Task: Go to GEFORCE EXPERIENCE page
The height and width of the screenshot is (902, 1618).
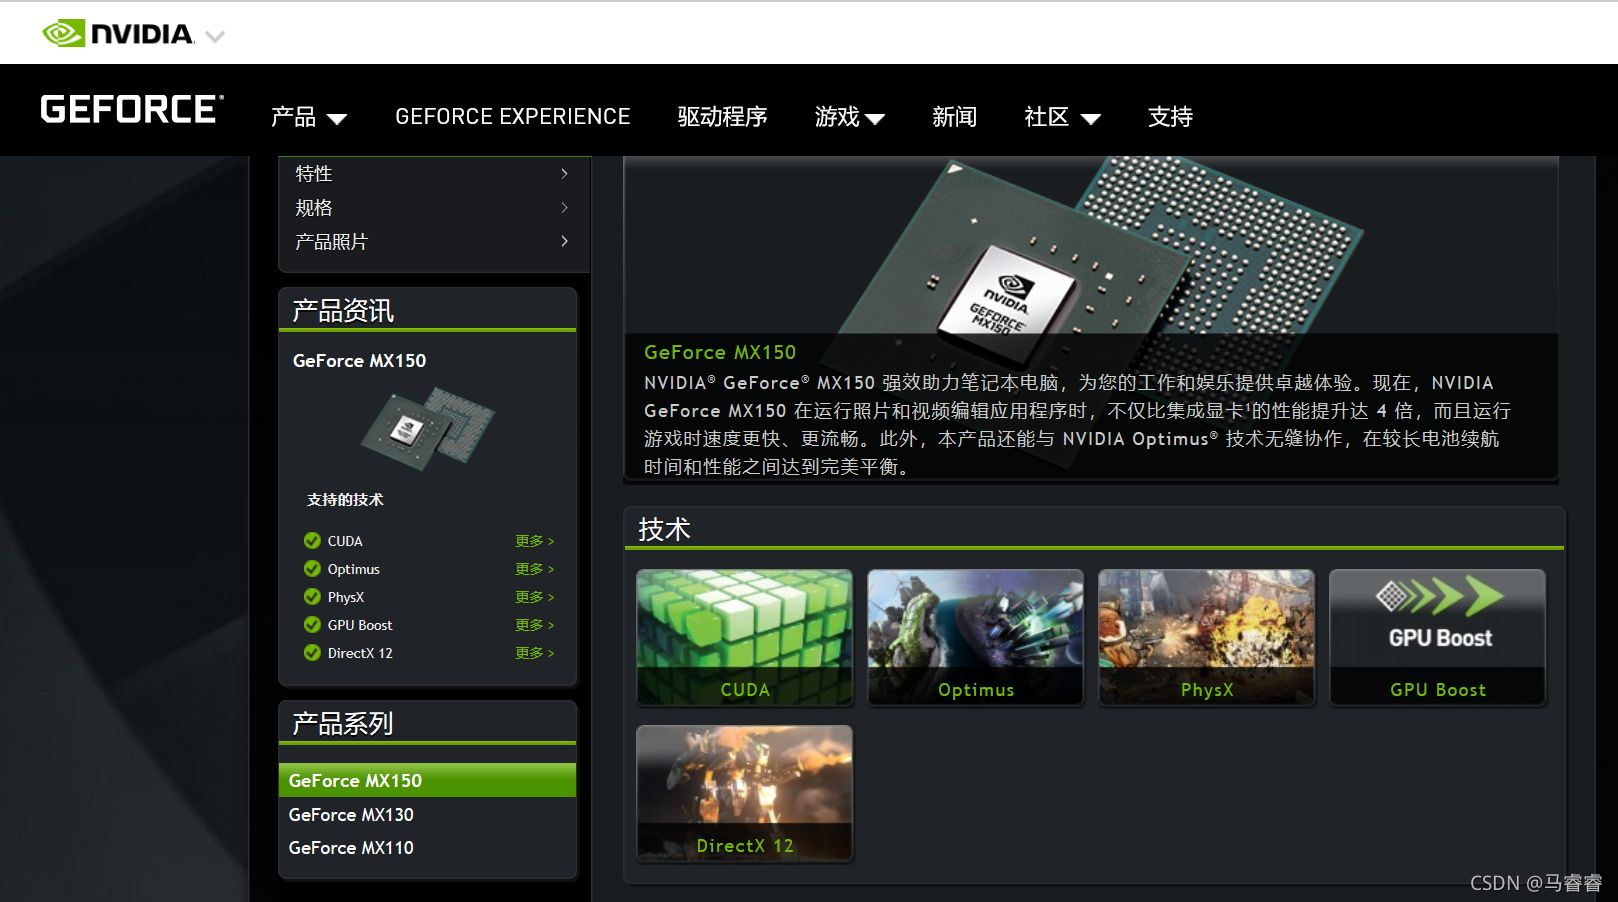Action: point(512,117)
